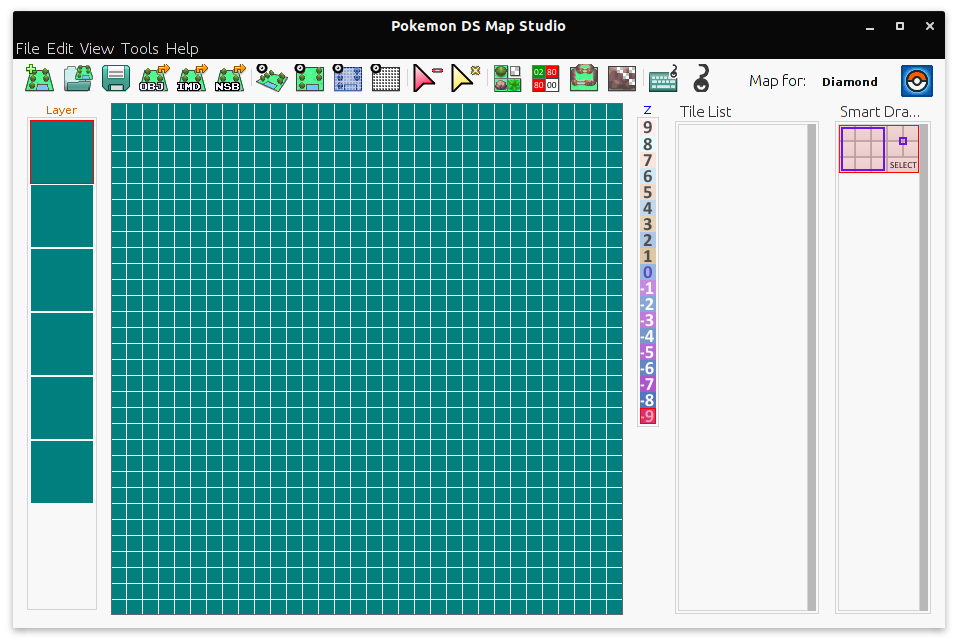This screenshot has width=958, height=644.
Task: Open help with the question mark icon
Action: [x=701, y=79]
